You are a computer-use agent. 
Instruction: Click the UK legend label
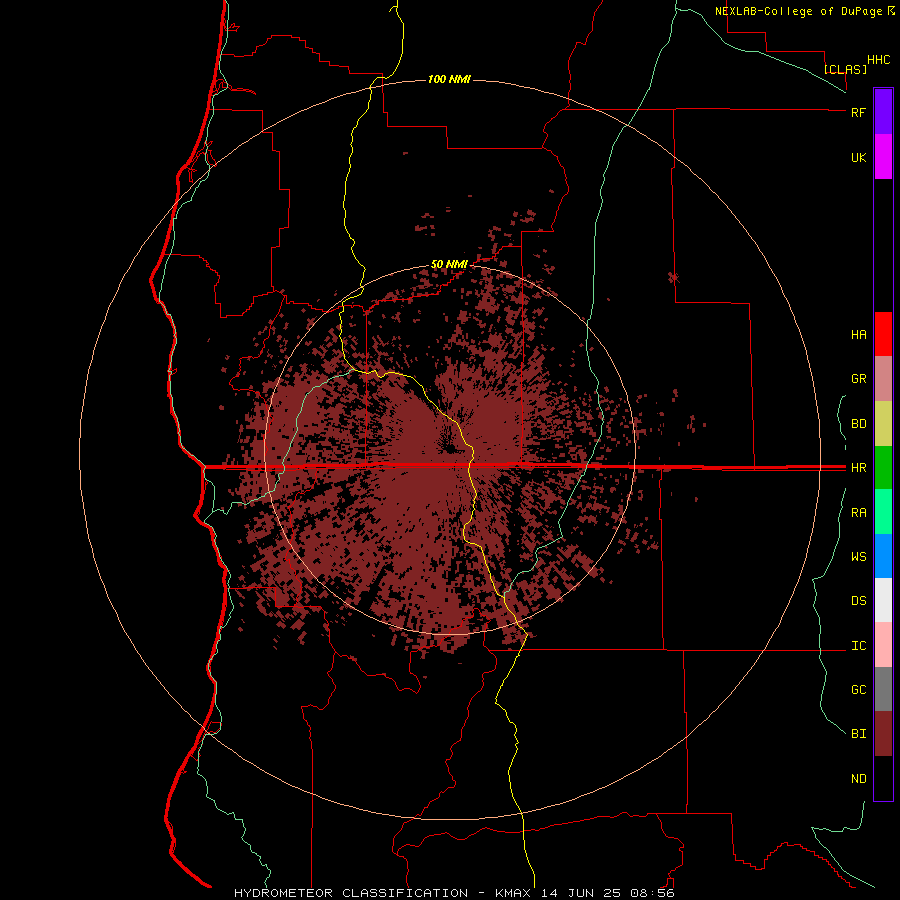(x=858, y=158)
